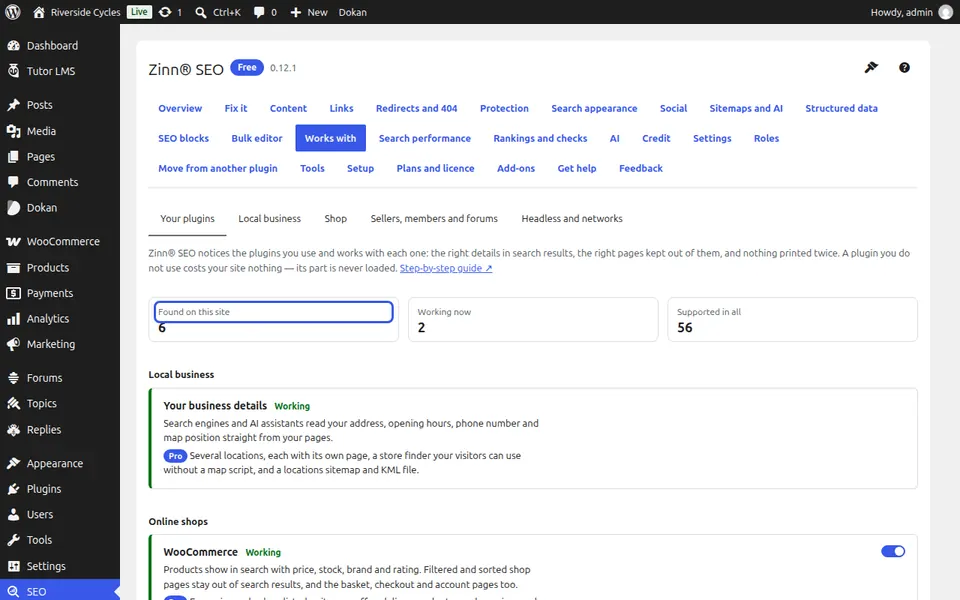The image size is (960, 600).
Task: Click the Supported in all stat card
Action: coord(792,320)
